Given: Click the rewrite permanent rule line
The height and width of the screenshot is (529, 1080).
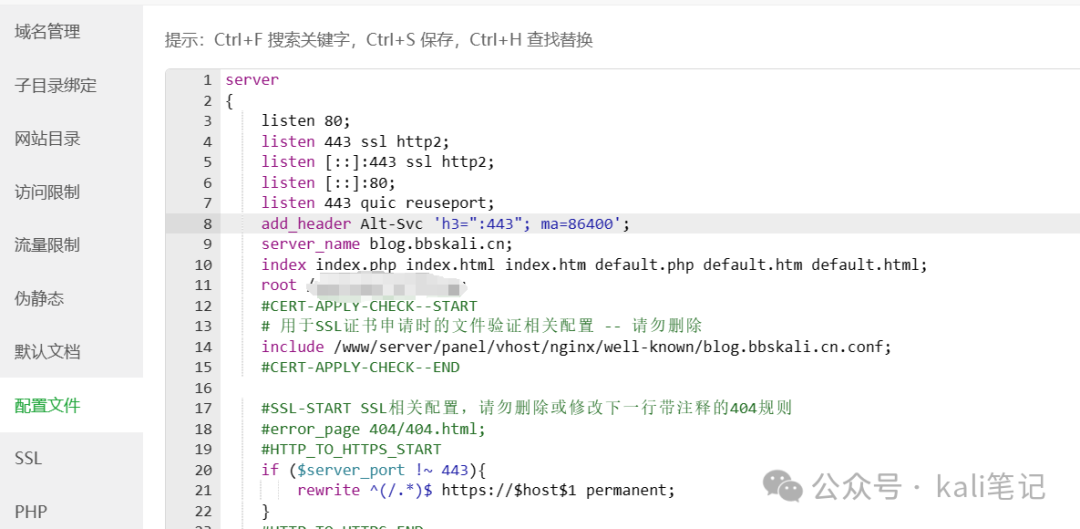Looking at the screenshot, I should (486, 490).
